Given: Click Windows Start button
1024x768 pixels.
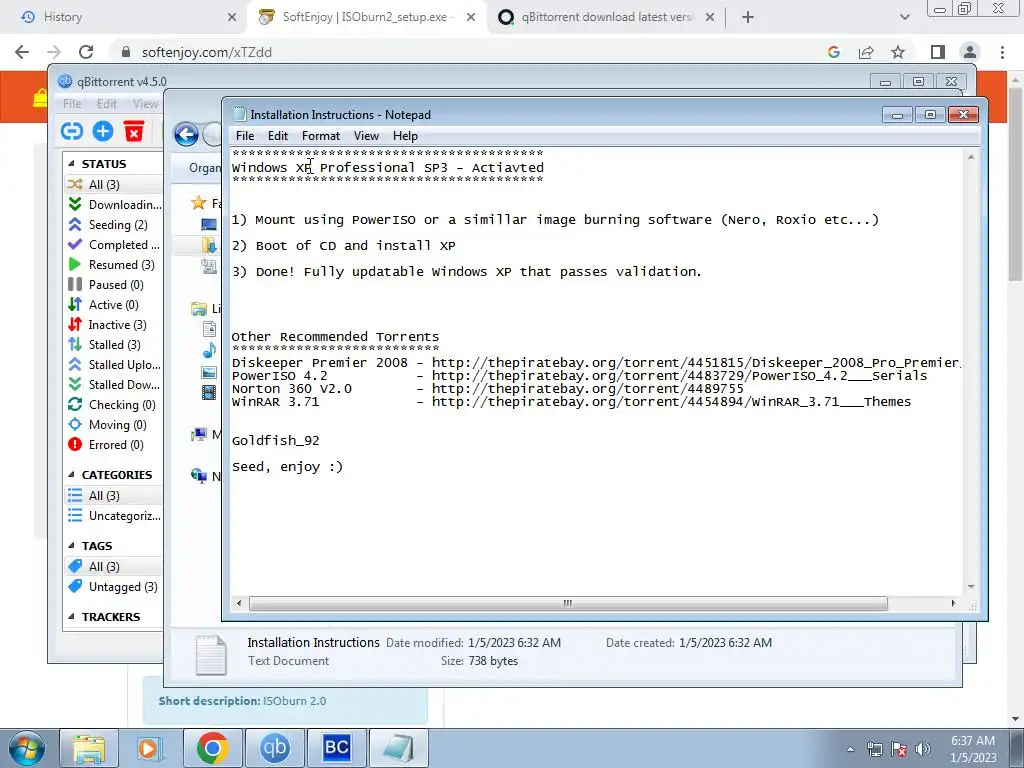Looking at the screenshot, I should (x=26, y=748).
